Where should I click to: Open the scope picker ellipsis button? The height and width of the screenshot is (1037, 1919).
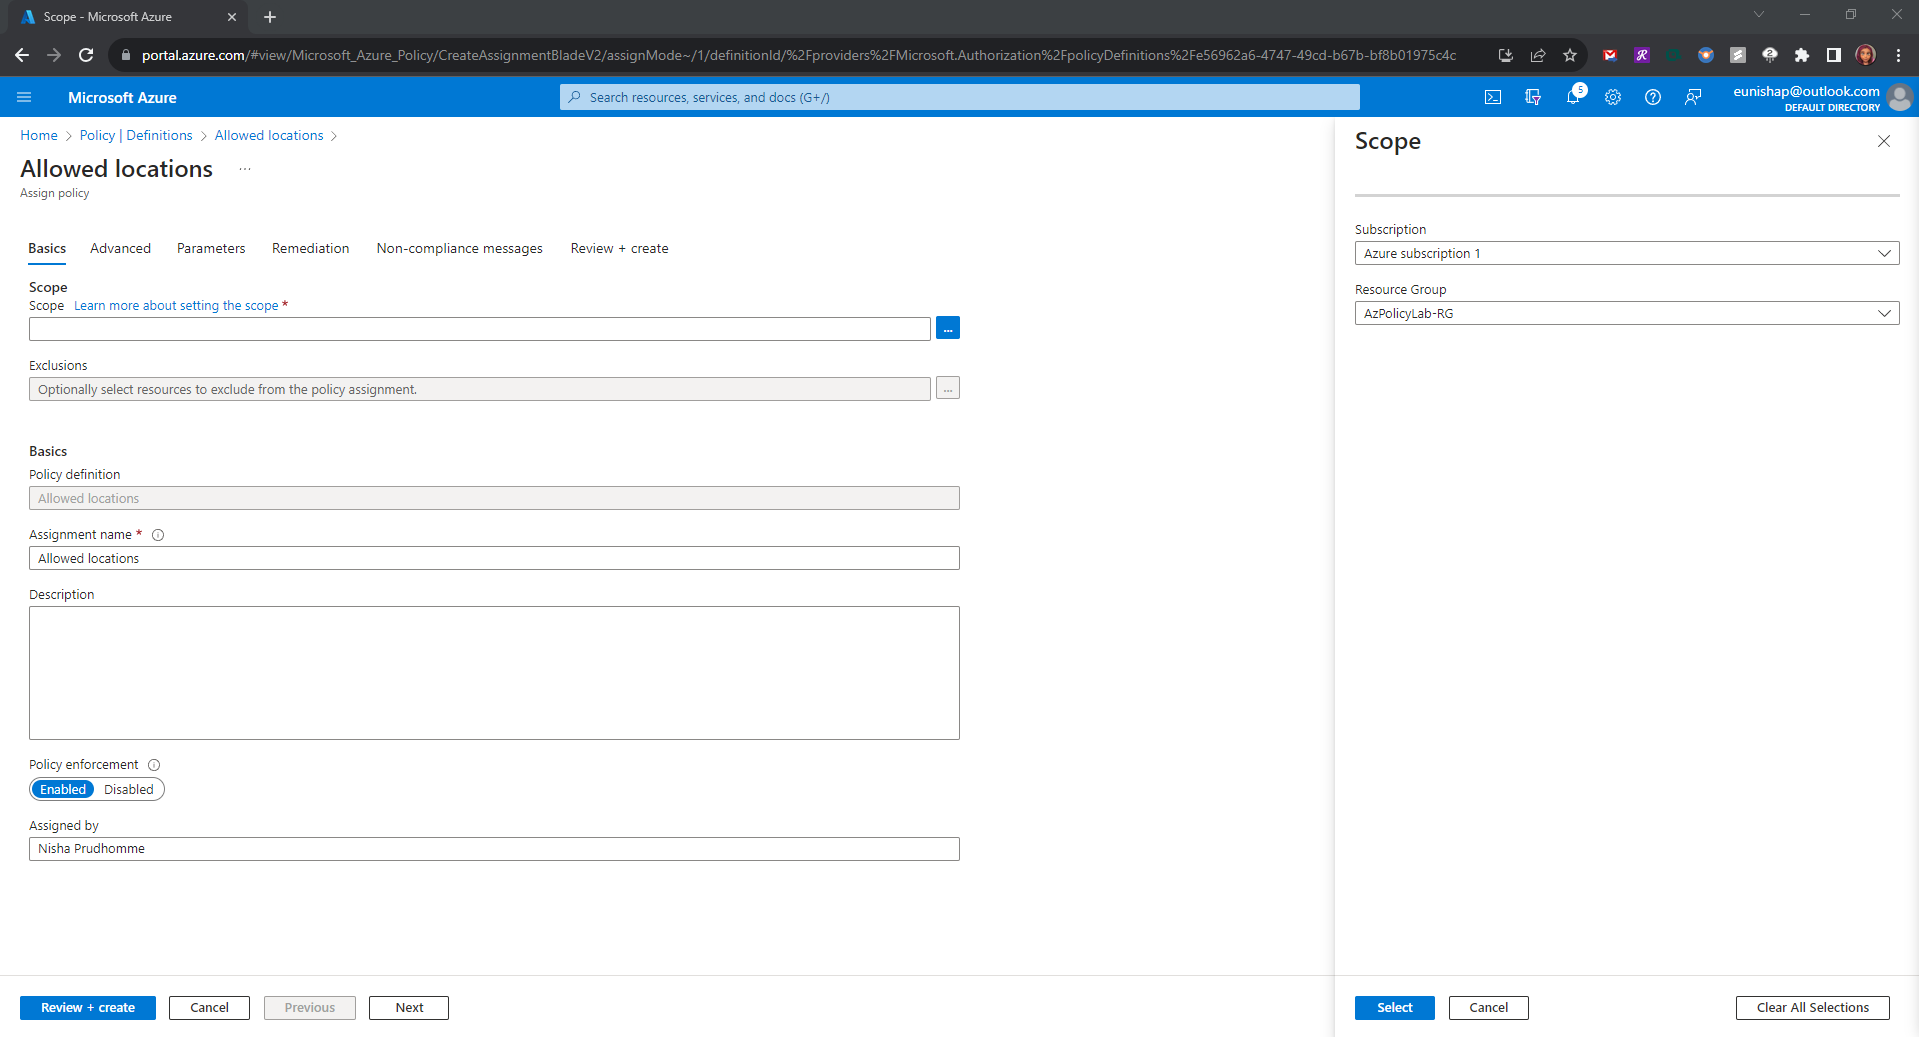pyautogui.click(x=948, y=328)
